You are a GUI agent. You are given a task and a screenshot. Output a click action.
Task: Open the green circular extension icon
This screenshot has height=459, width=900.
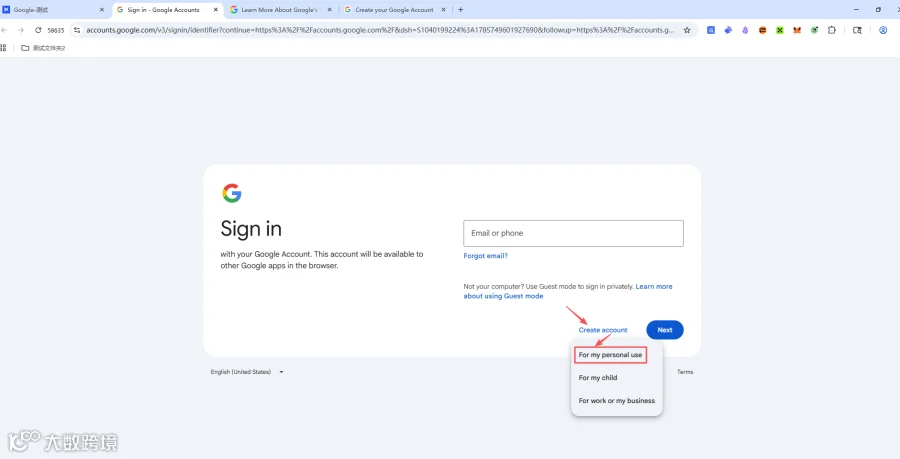[814, 30]
